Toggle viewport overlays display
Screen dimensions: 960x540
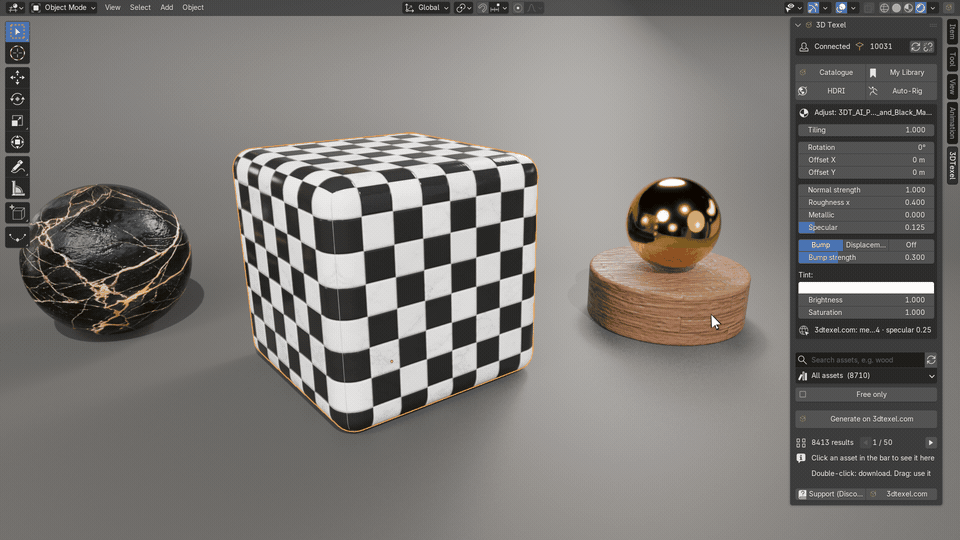pyautogui.click(x=841, y=8)
